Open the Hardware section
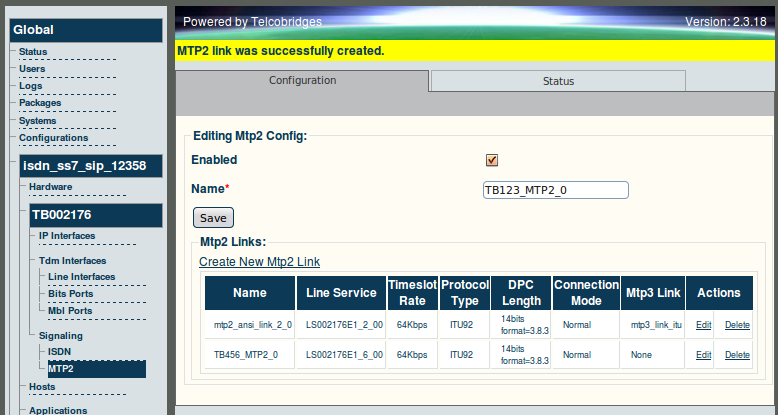This screenshot has width=778, height=415. click(x=50, y=187)
